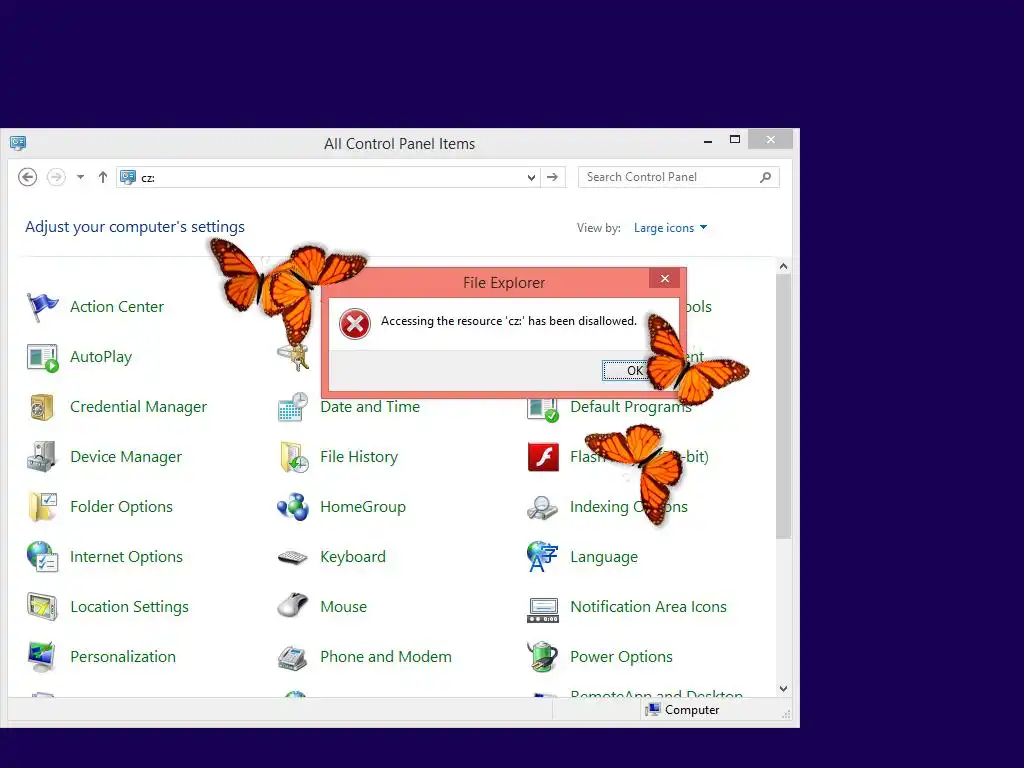Image resolution: width=1024 pixels, height=768 pixels.
Task: Open the Indexing Options magnifier icon
Action: (543, 507)
